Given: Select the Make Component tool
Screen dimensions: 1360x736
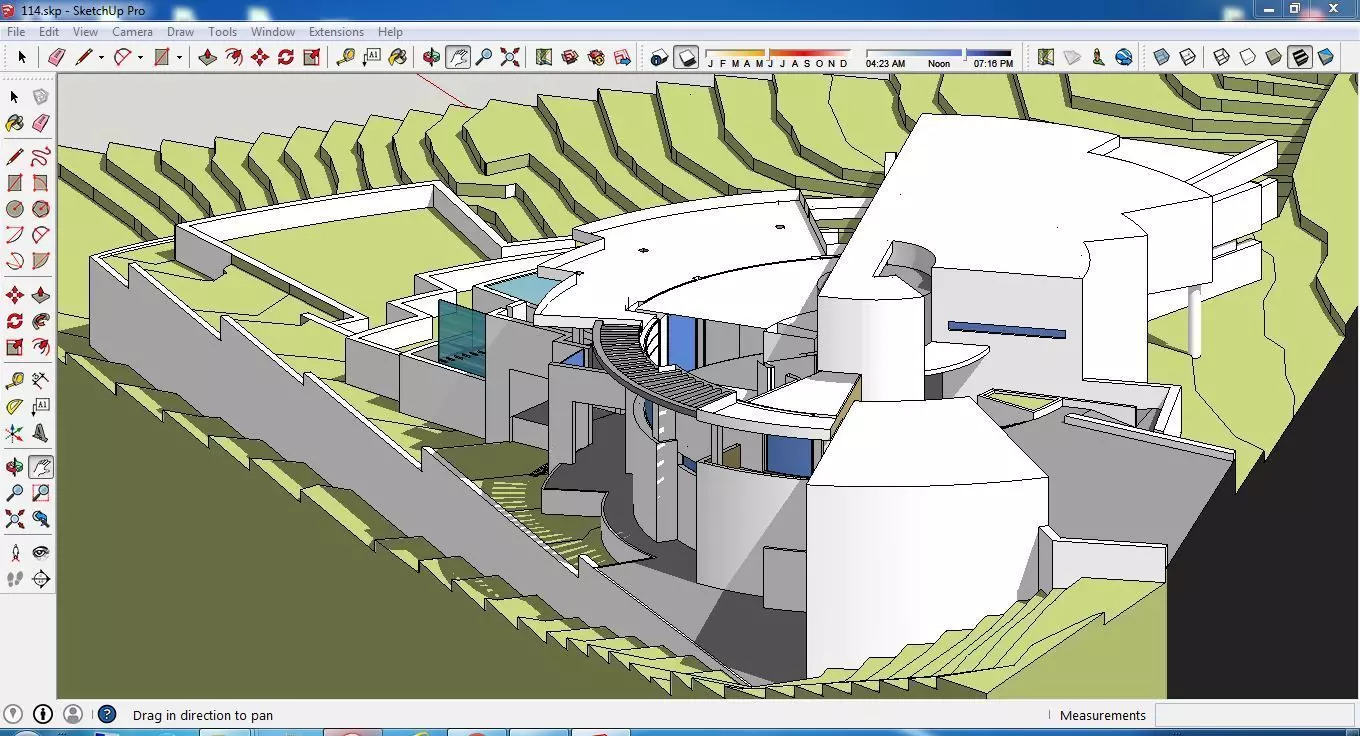Looking at the screenshot, I should (40, 97).
